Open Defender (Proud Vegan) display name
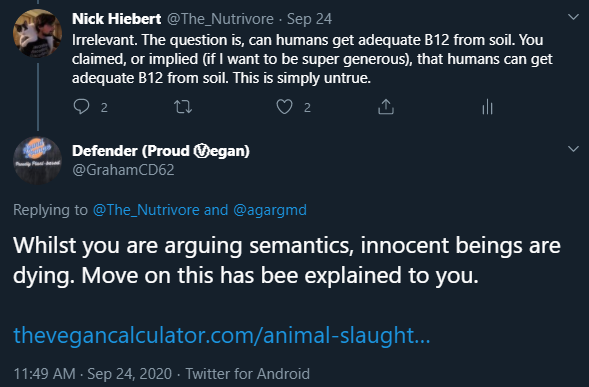 [x=161, y=151]
